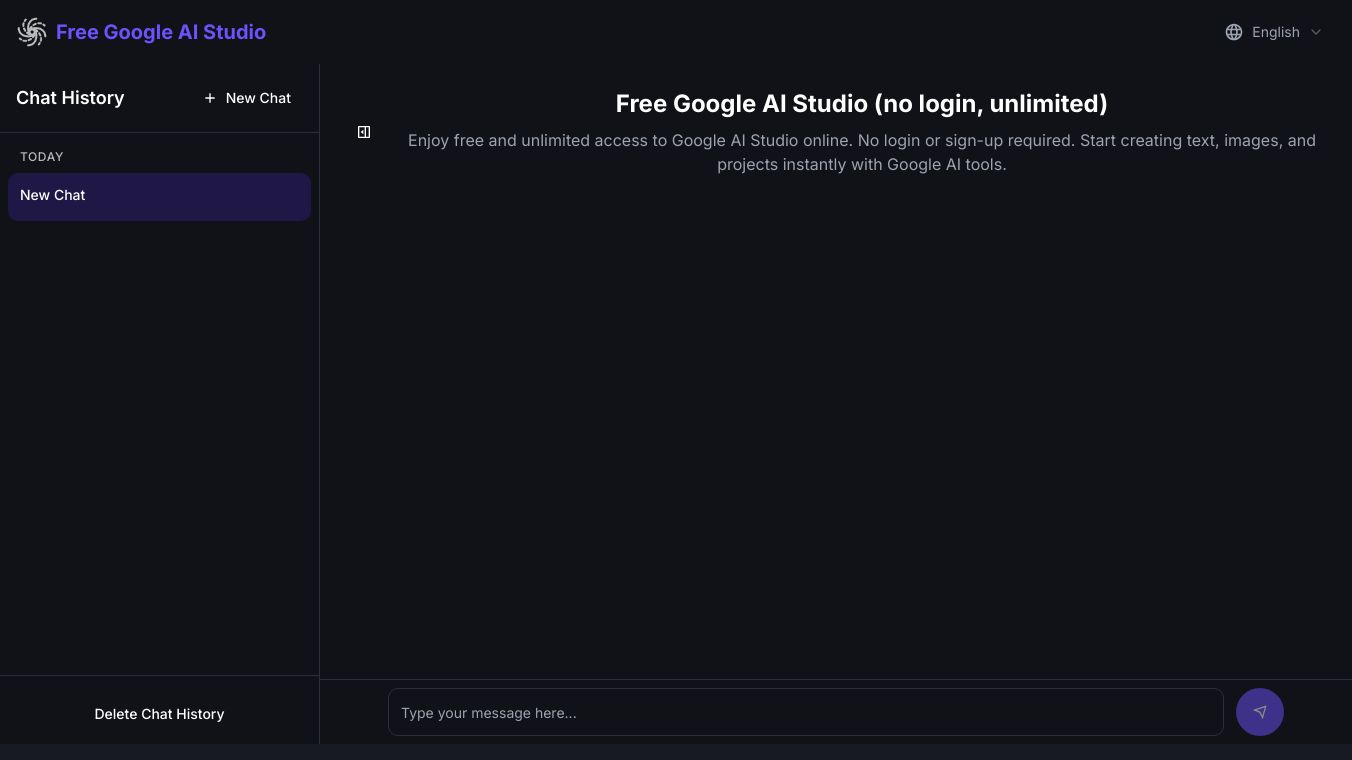
Task: Click the globe language icon
Action: tap(1234, 32)
